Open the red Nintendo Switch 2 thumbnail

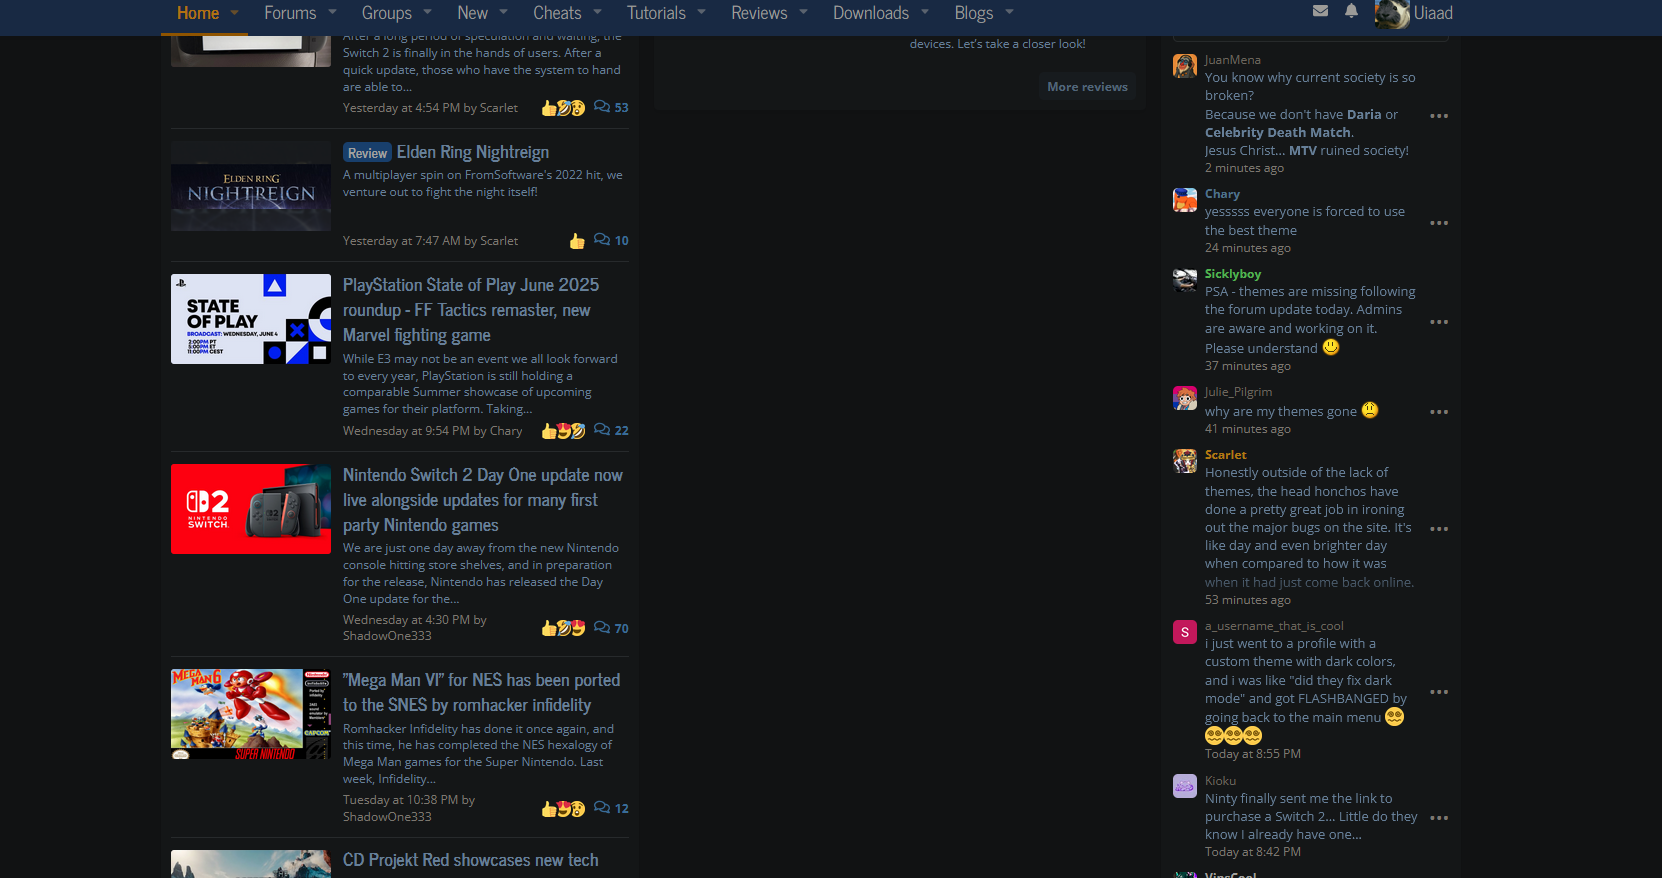pyautogui.click(x=251, y=509)
